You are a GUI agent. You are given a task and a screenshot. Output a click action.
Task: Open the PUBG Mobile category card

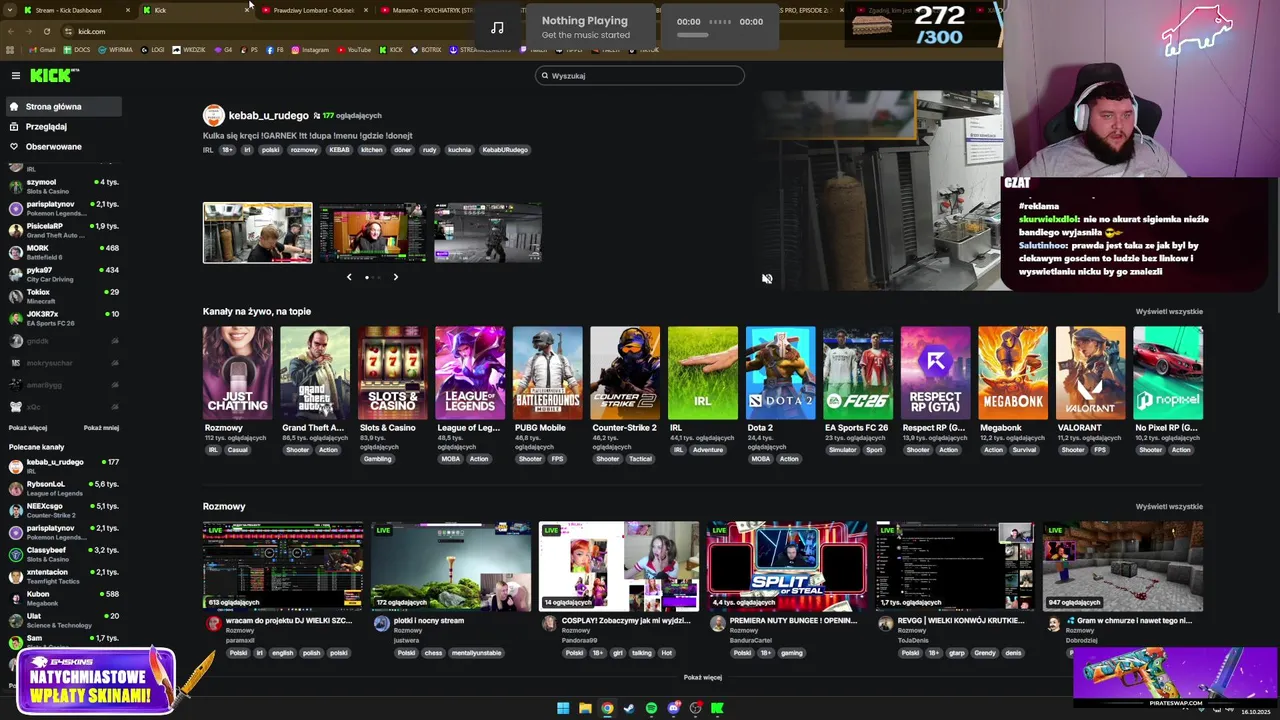548,373
